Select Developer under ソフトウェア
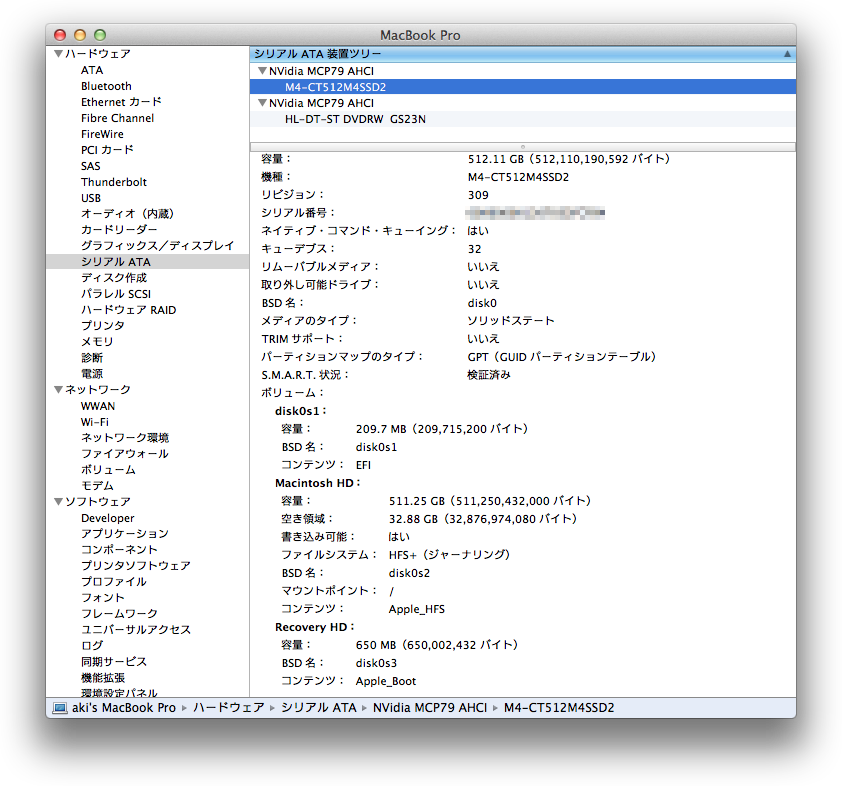The height and width of the screenshot is (786, 842). pyautogui.click(x=108, y=518)
